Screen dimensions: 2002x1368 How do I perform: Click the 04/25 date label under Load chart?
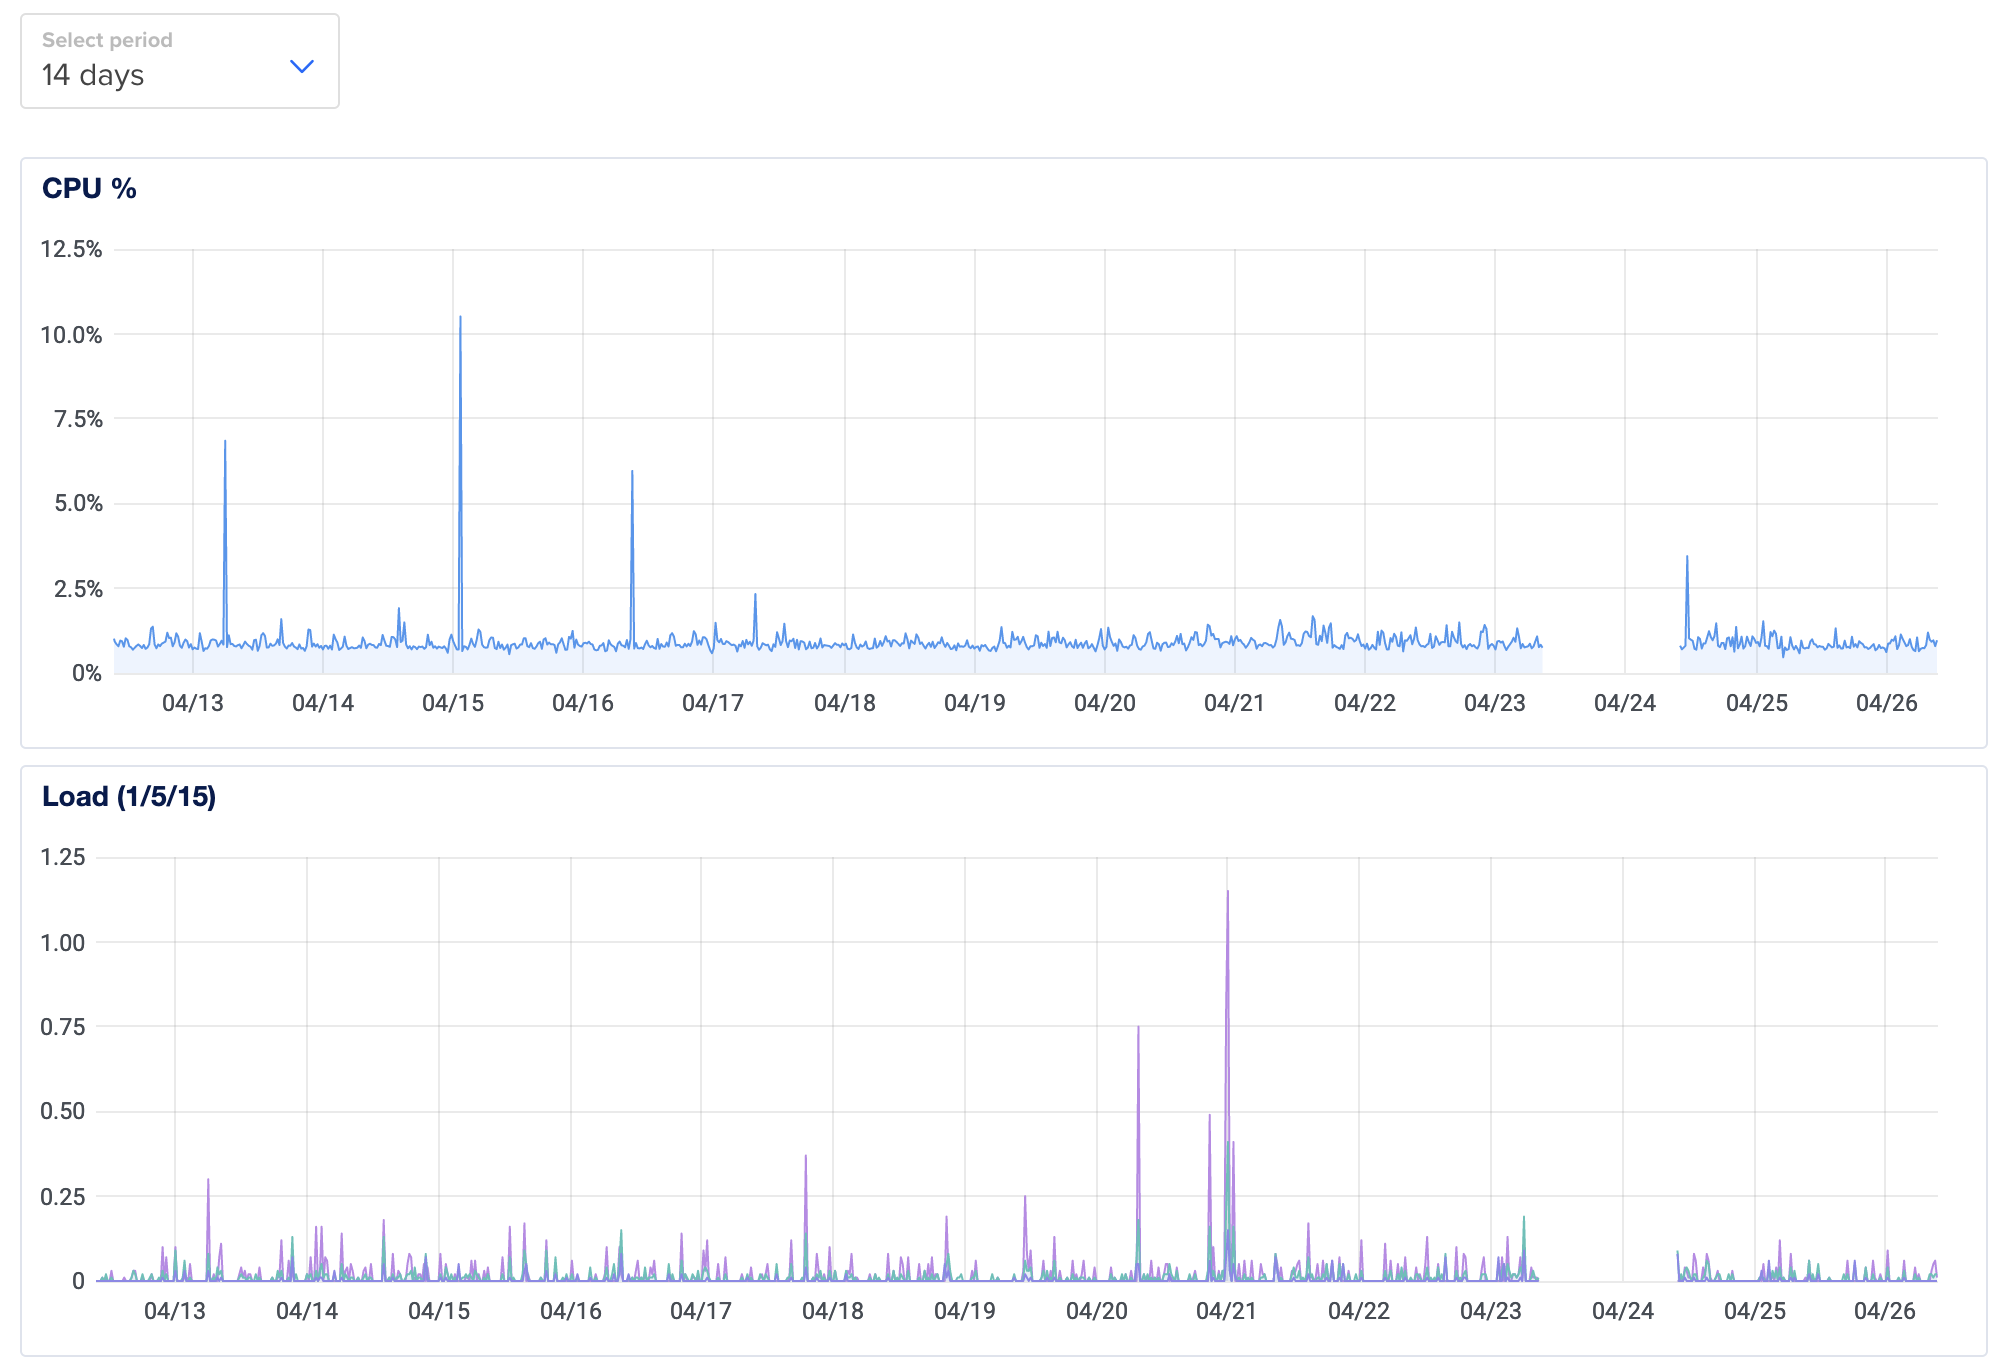1755,1311
